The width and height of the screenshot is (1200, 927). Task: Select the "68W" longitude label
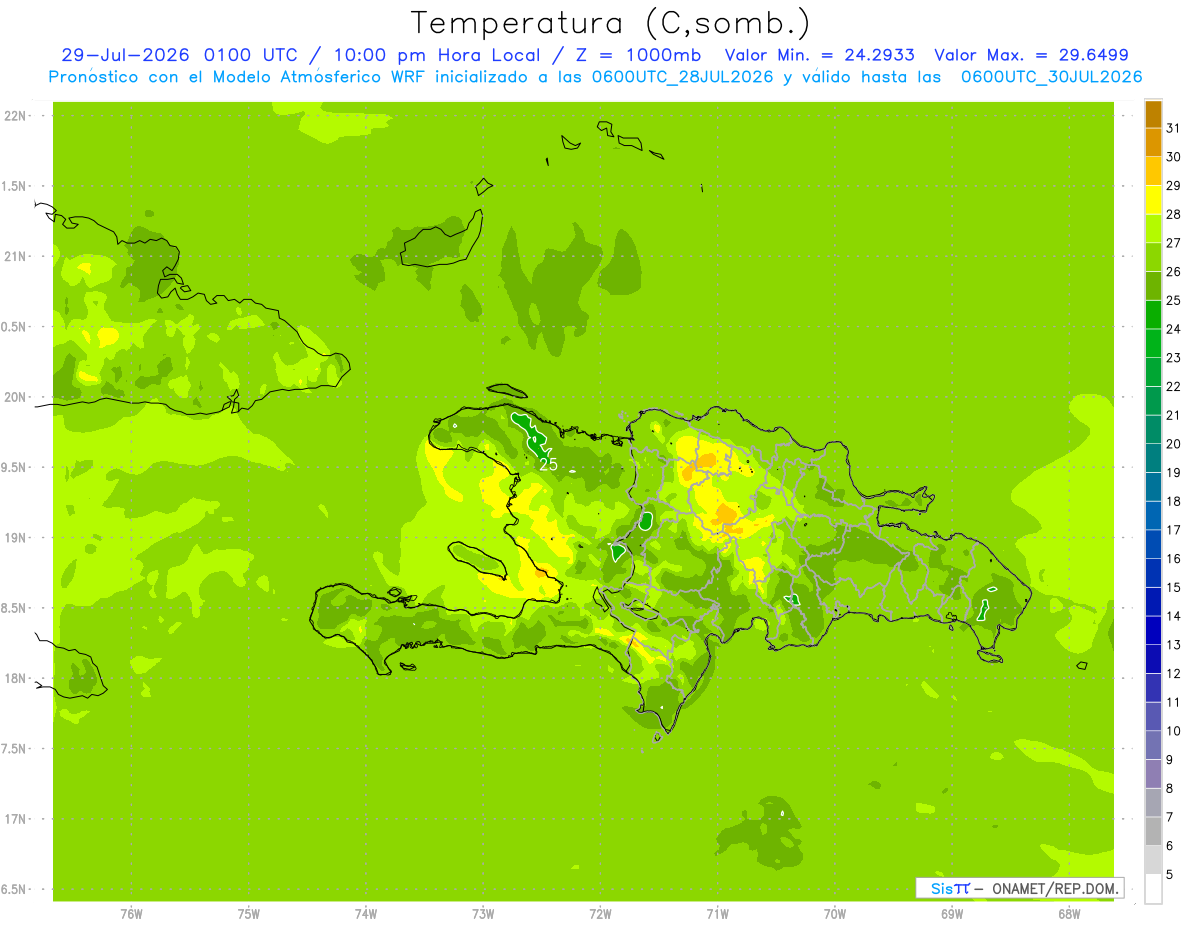(x=1068, y=914)
